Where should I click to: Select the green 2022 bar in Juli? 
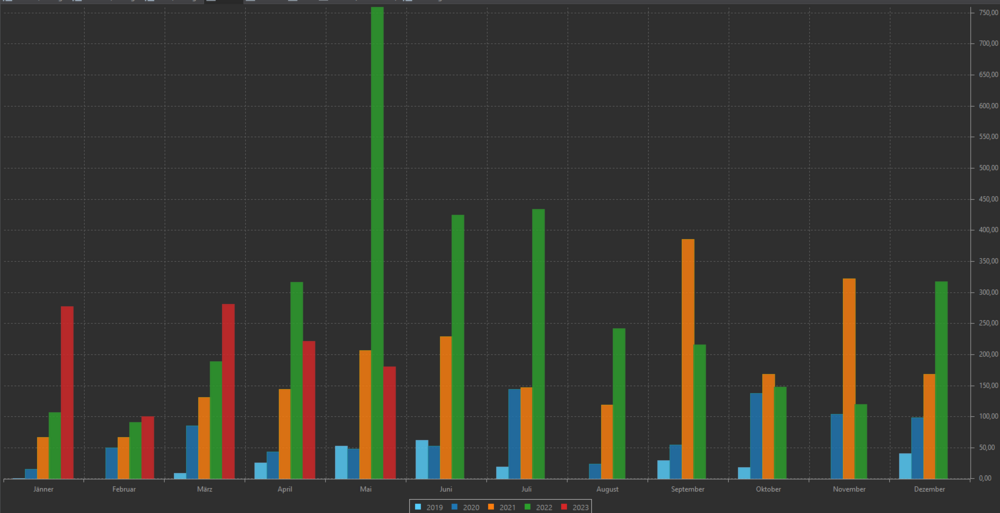[x=539, y=344]
